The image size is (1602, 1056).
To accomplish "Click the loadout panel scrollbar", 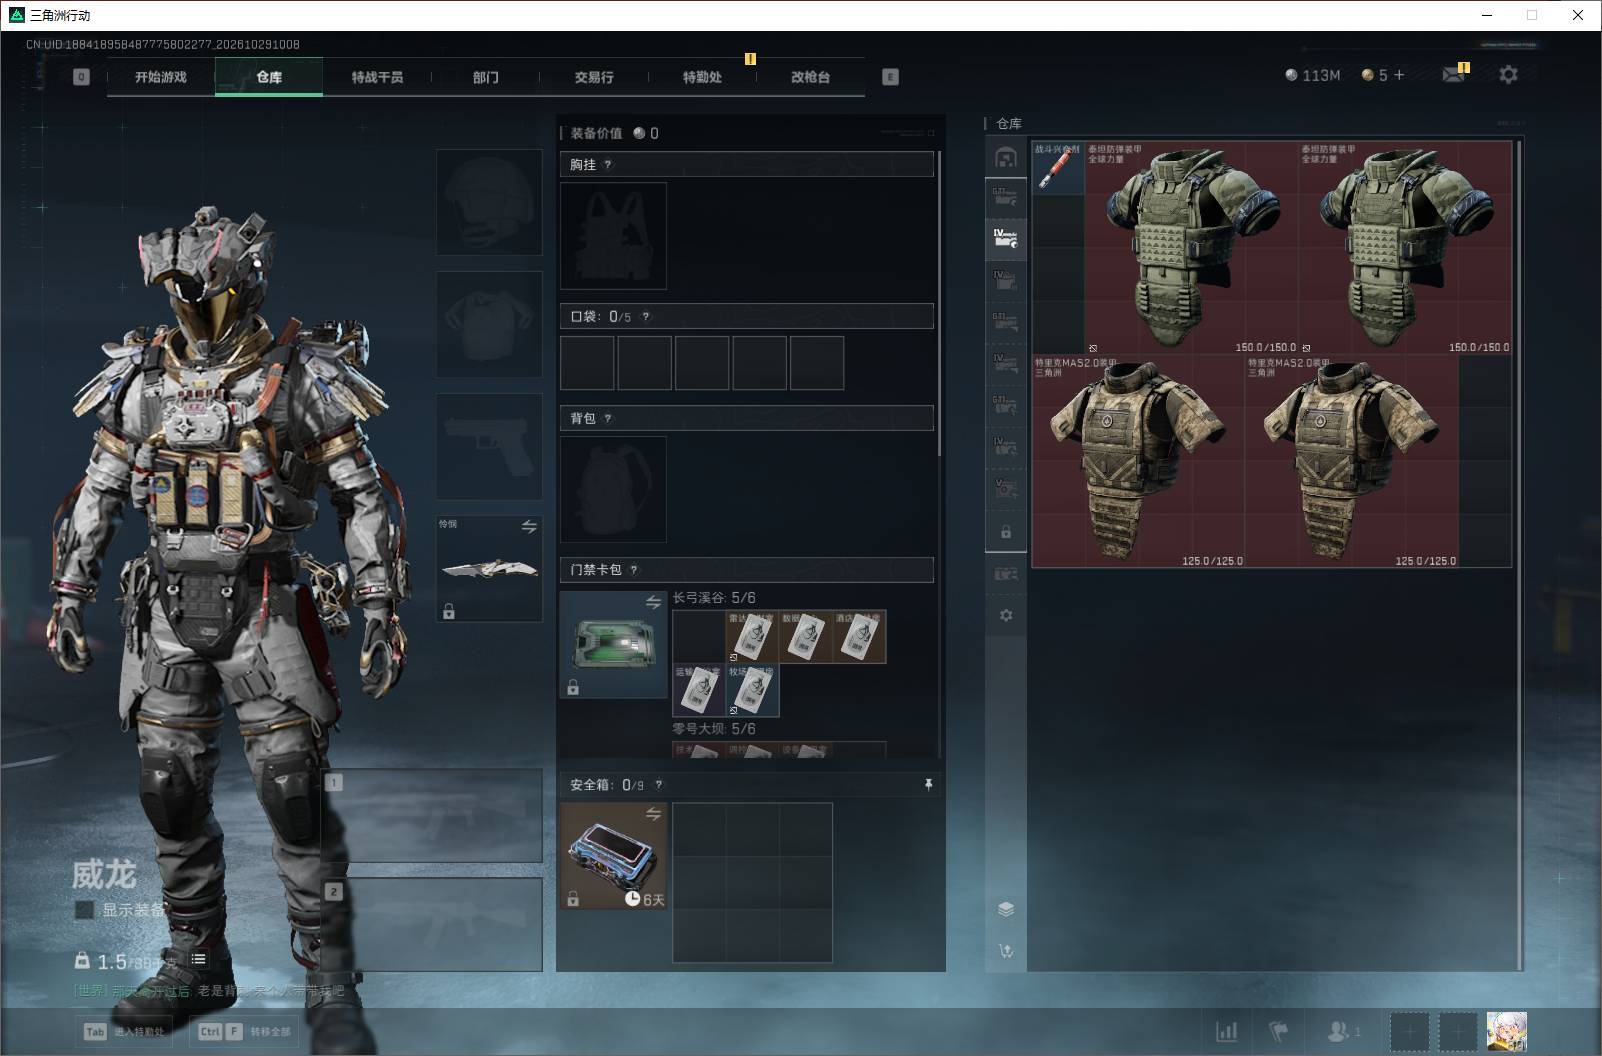I will [939, 305].
